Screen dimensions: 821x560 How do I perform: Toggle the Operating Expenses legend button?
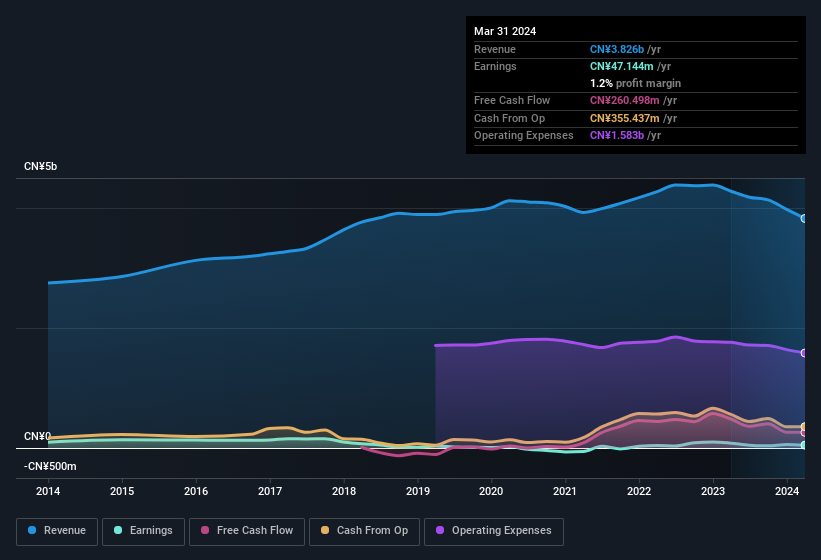point(494,531)
